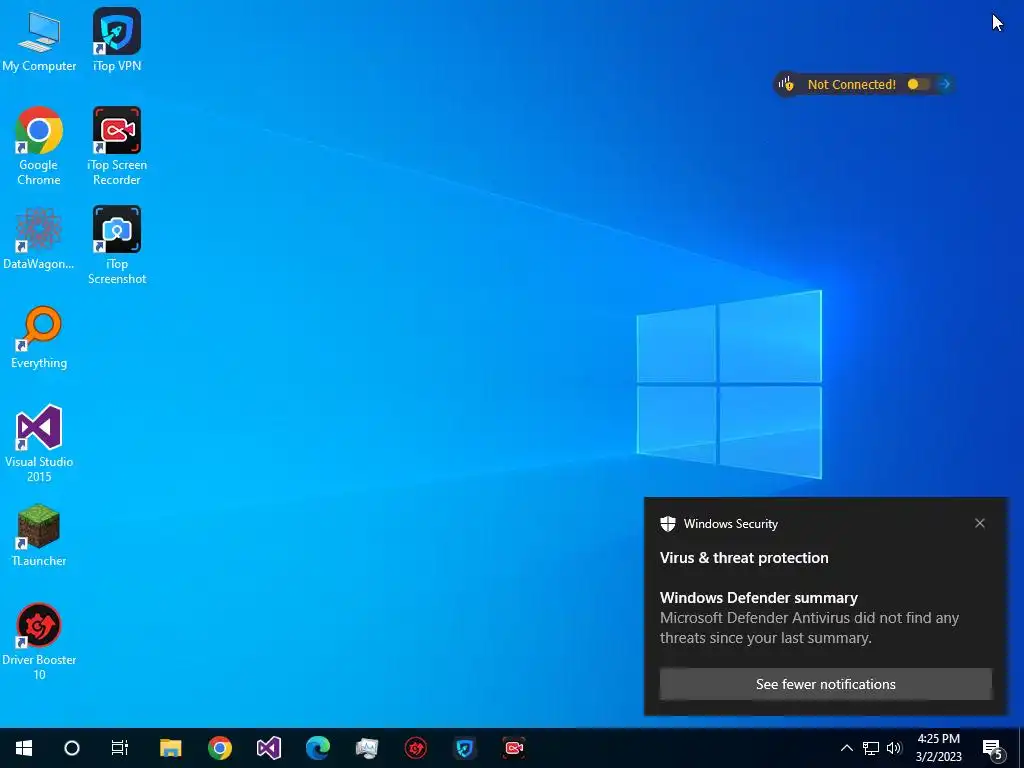Open Chrome from the taskbar

pos(220,748)
